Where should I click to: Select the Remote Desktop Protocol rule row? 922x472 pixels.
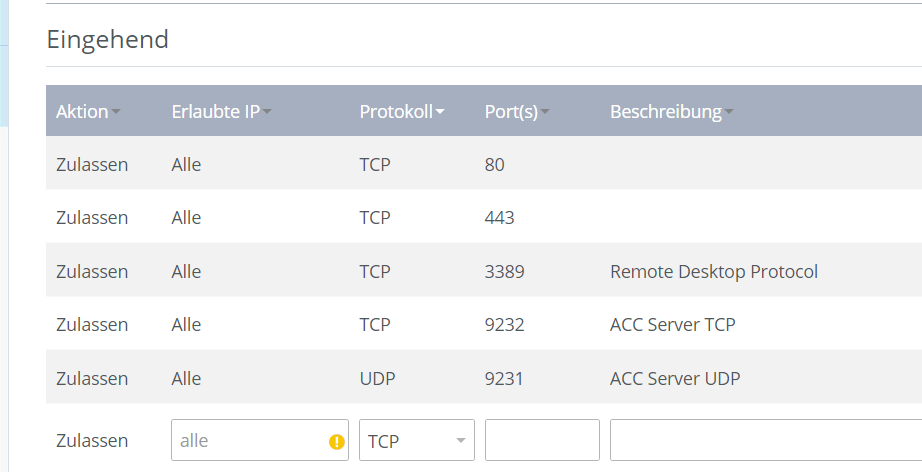(x=484, y=272)
